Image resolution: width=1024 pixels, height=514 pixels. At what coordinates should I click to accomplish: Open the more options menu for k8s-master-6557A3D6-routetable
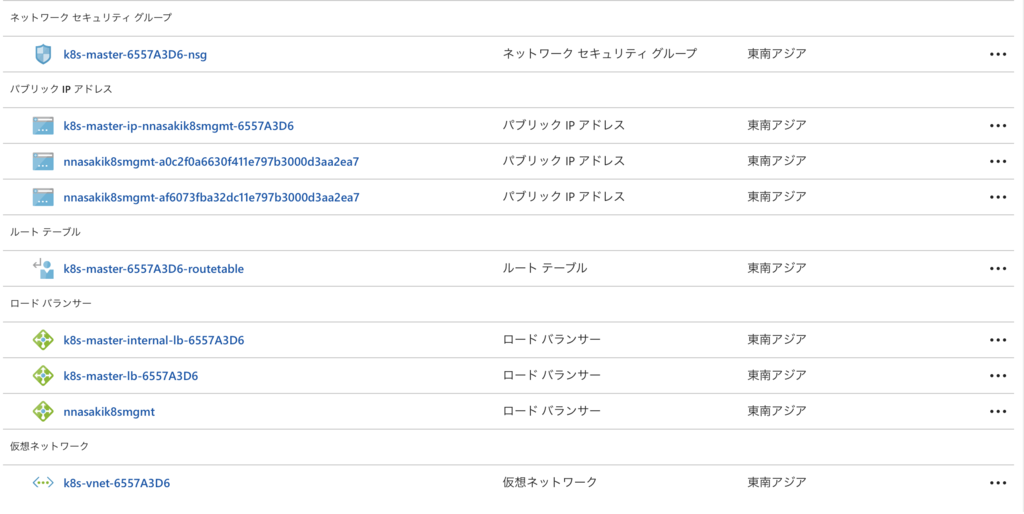coord(997,269)
